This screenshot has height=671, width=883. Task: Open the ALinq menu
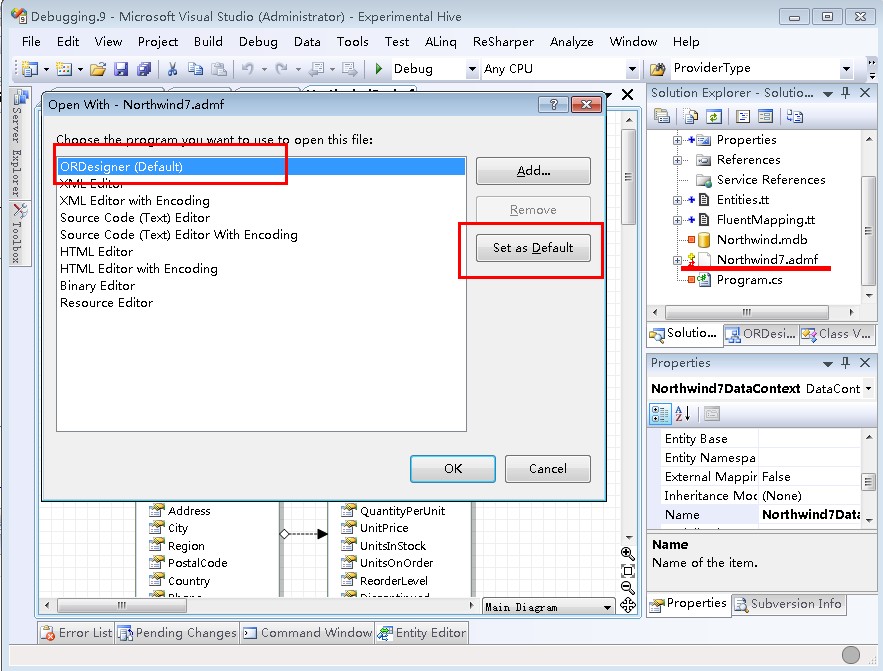pos(440,42)
